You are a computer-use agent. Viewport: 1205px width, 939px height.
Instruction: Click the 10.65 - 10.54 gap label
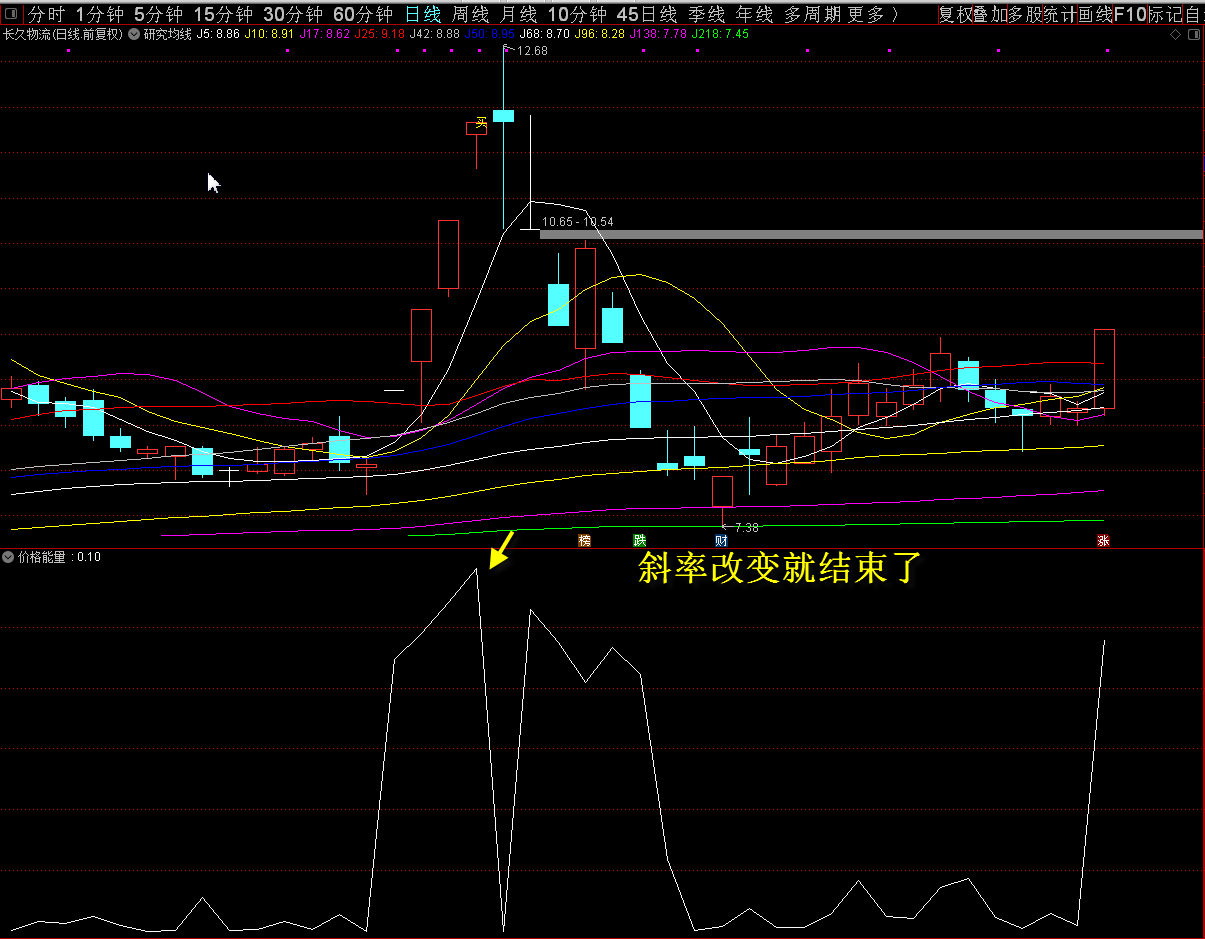click(x=578, y=222)
